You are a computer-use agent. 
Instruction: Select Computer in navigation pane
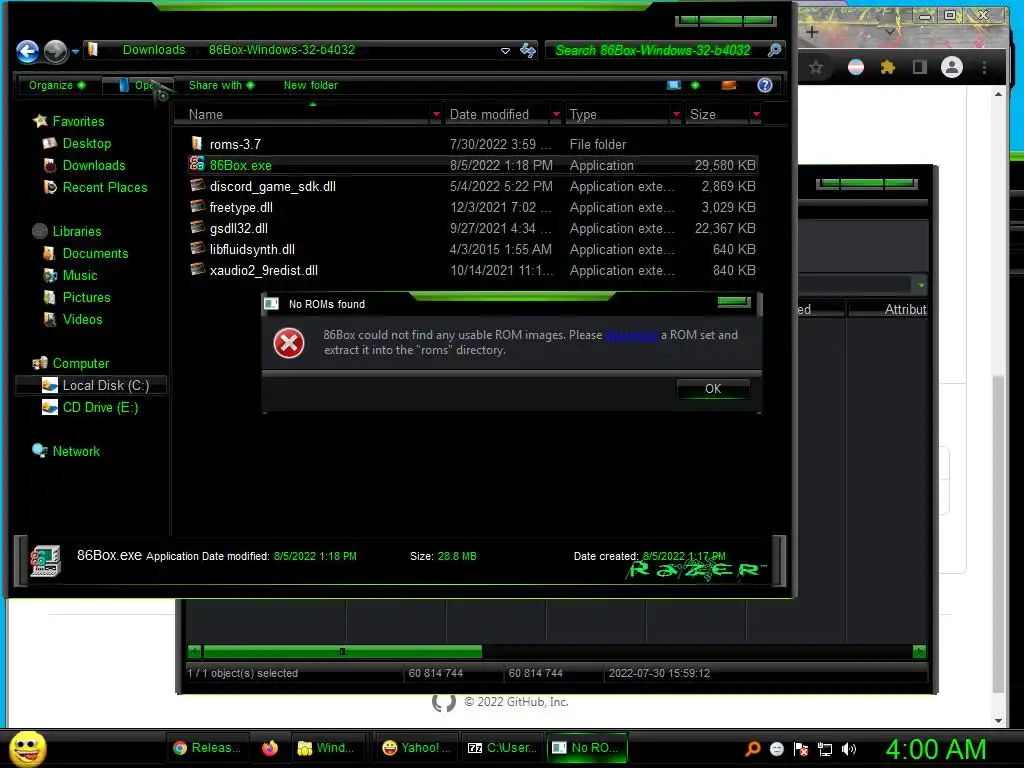71,363
